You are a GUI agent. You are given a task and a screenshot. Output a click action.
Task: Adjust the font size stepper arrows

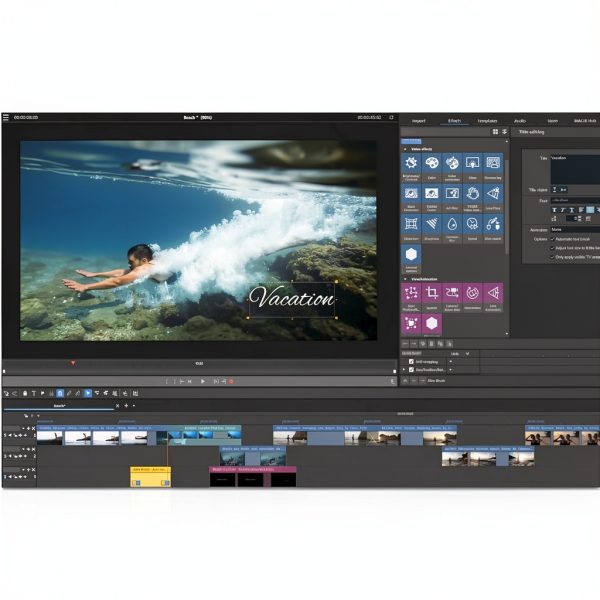(x=579, y=218)
